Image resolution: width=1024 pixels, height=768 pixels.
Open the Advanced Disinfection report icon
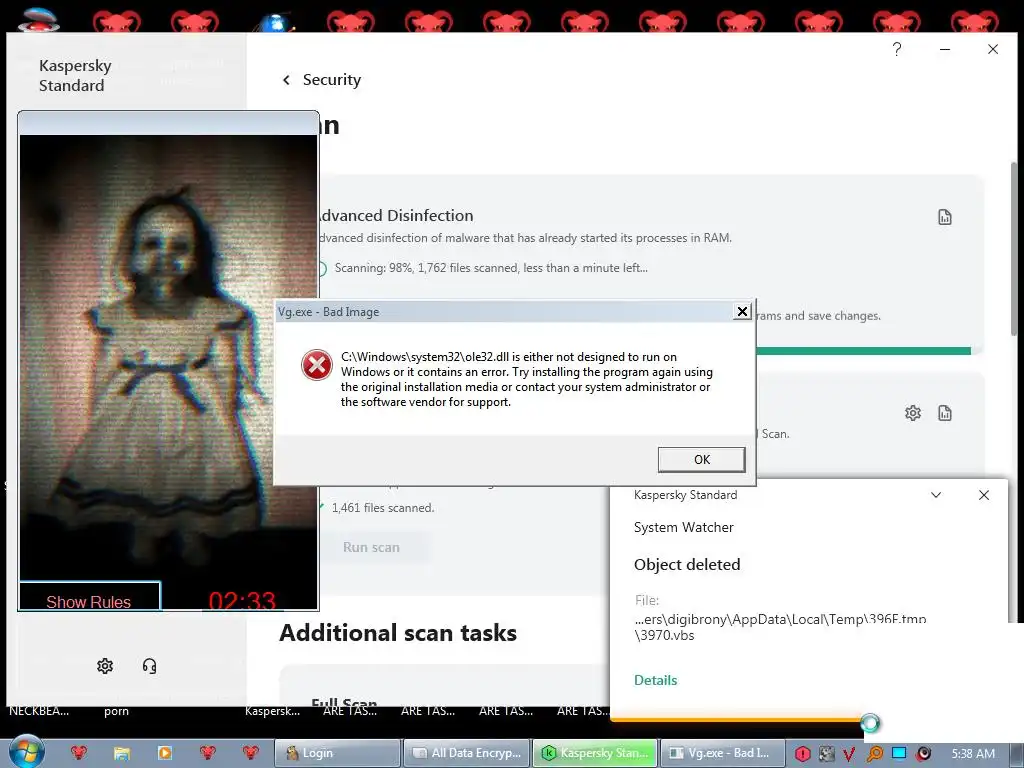point(944,217)
